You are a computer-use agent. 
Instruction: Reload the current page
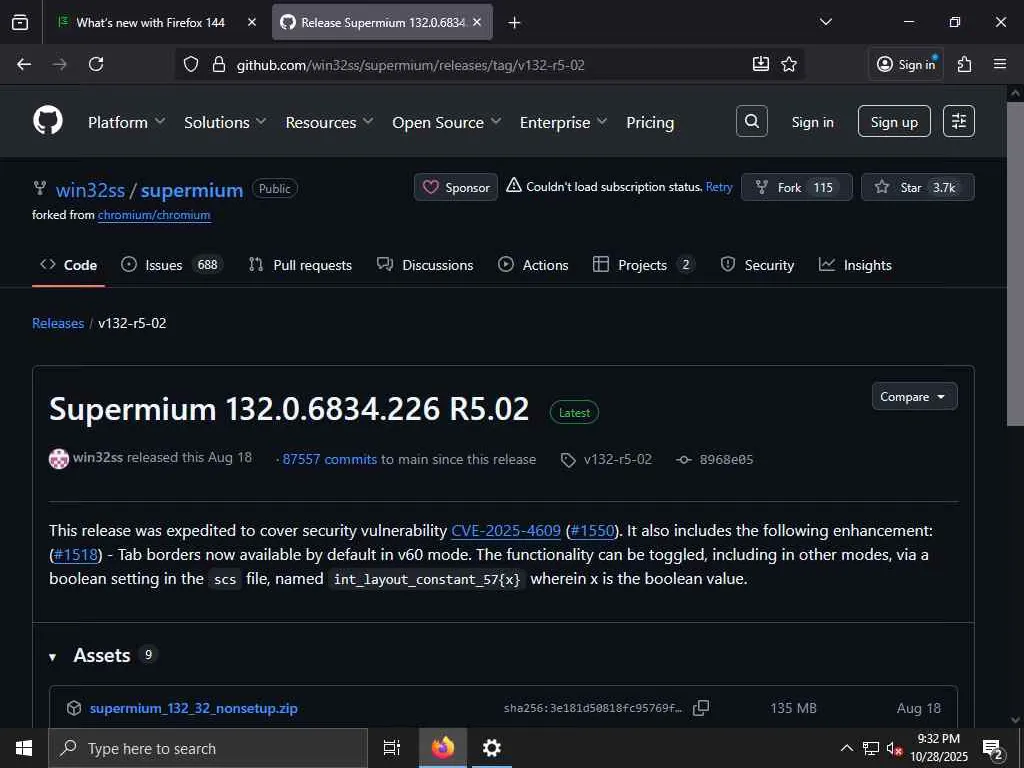96,64
